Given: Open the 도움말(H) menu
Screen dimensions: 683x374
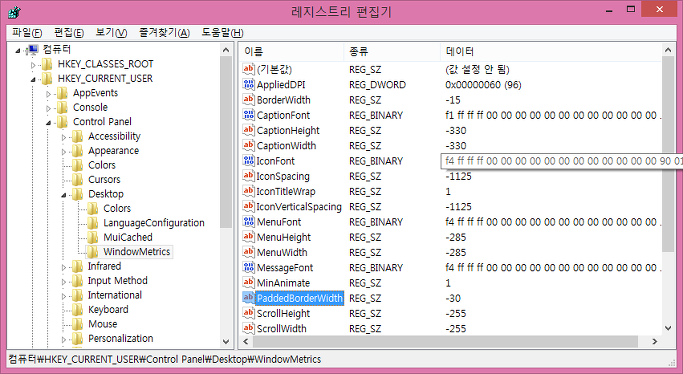Looking at the screenshot, I should (222, 32).
